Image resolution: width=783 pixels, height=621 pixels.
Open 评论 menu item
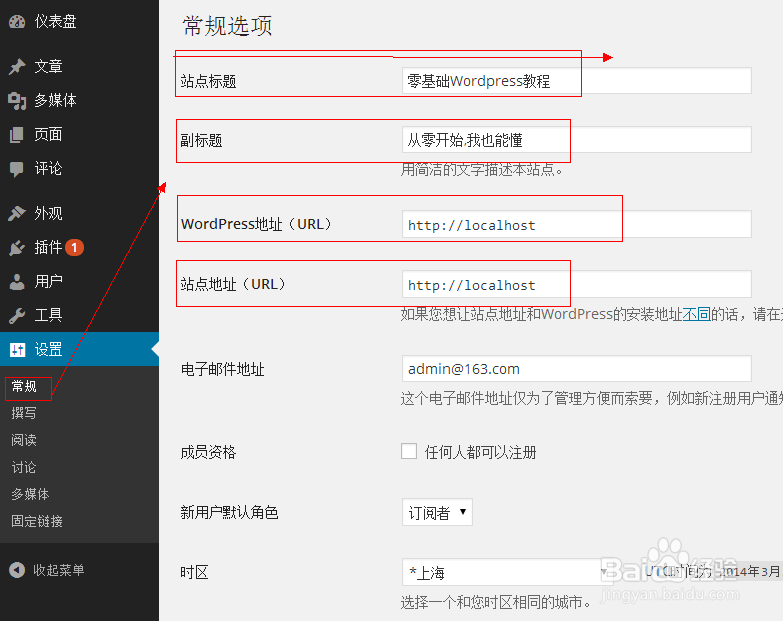(x=48, y=169)
